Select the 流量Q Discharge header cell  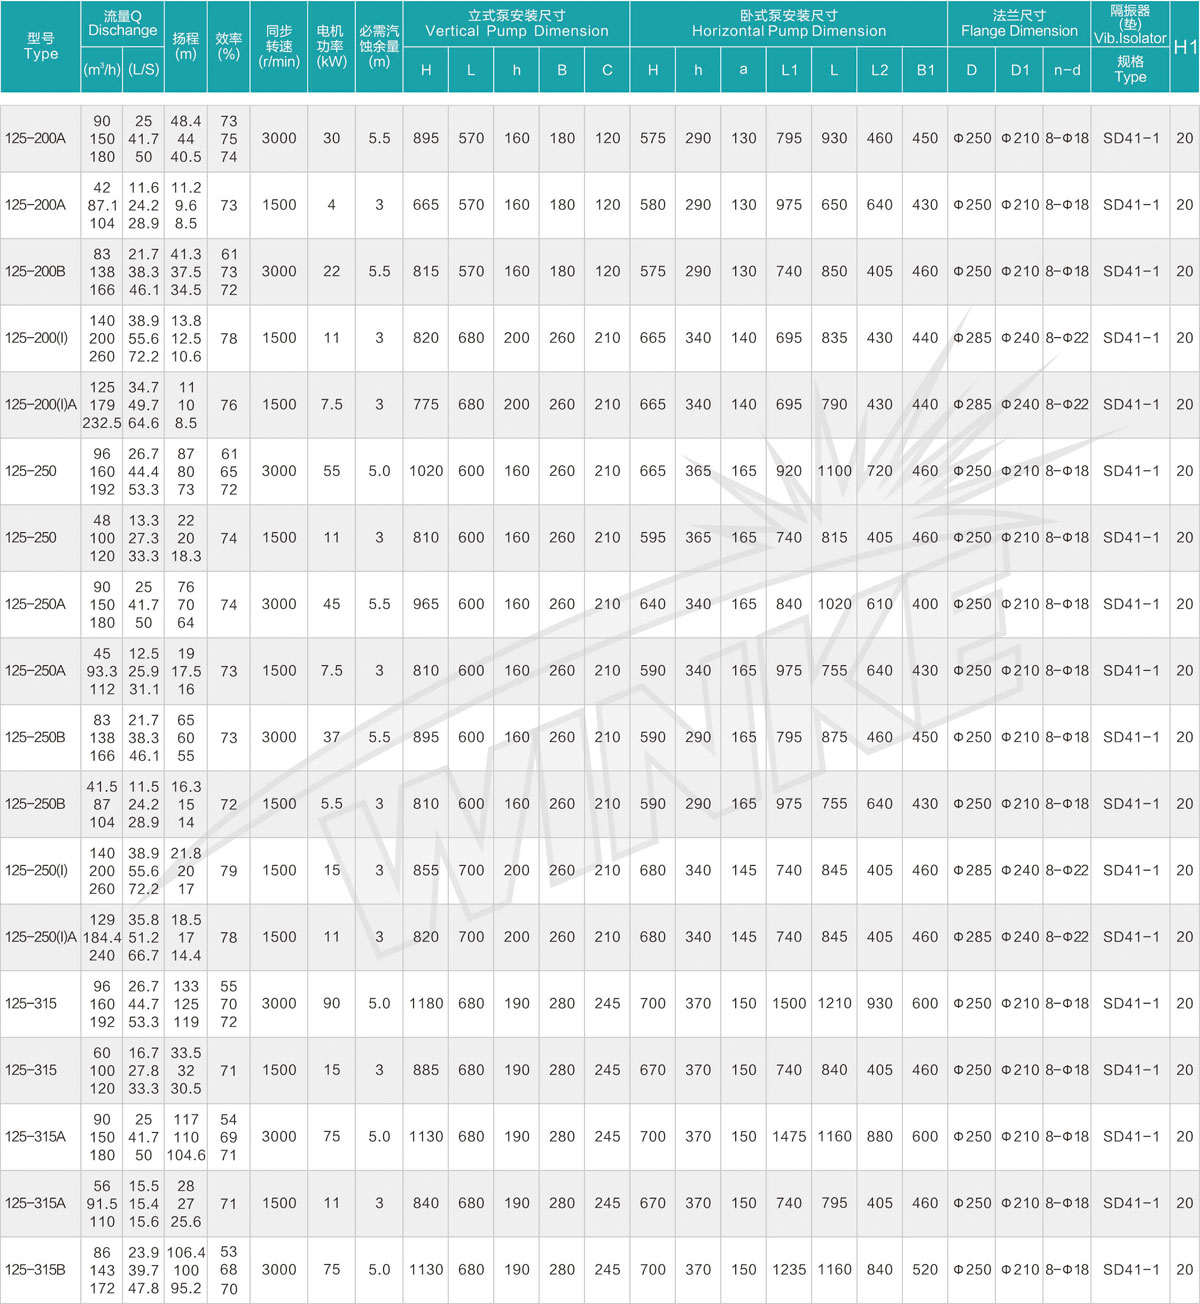[x=122, y=24]
